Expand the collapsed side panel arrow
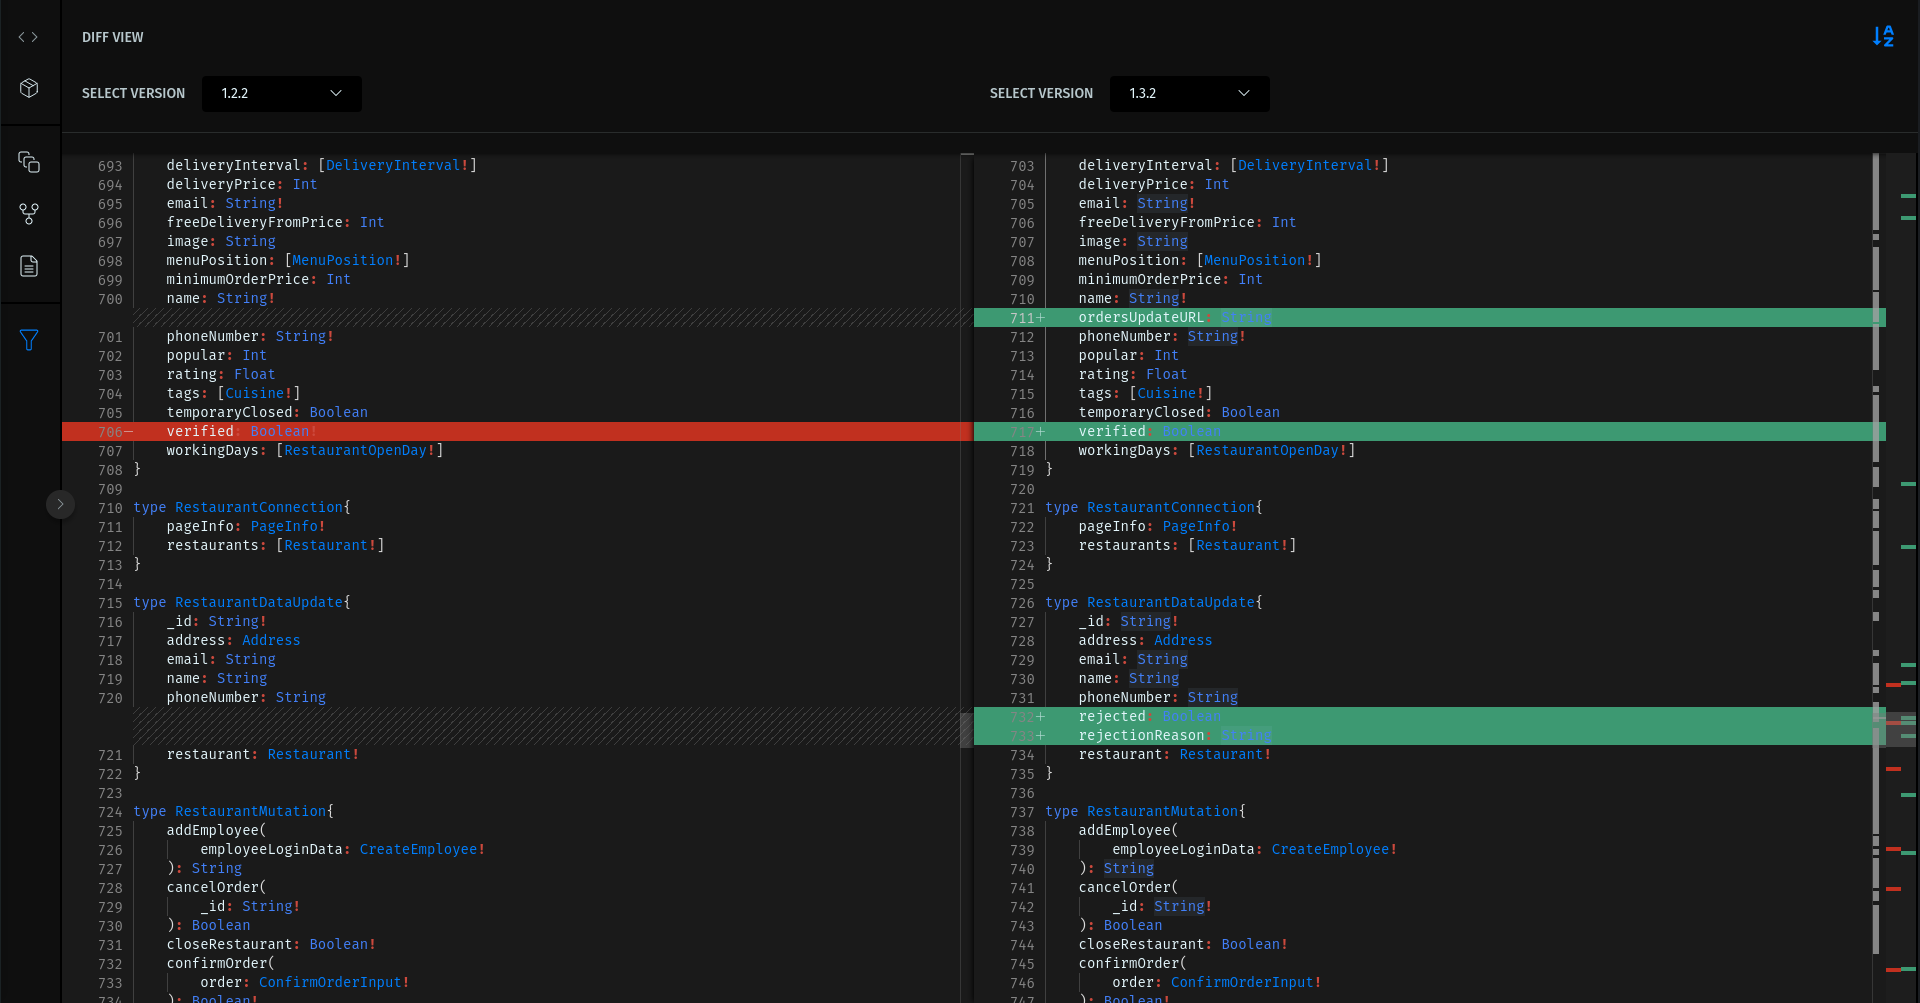The image size is (1920, 1003). pyautogui.click(x=60, y=504)
